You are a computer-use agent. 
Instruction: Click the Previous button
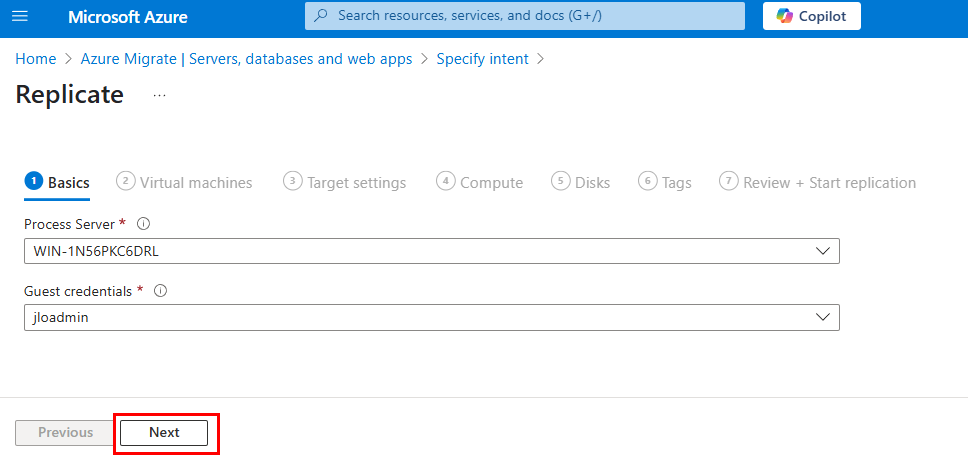65,432
